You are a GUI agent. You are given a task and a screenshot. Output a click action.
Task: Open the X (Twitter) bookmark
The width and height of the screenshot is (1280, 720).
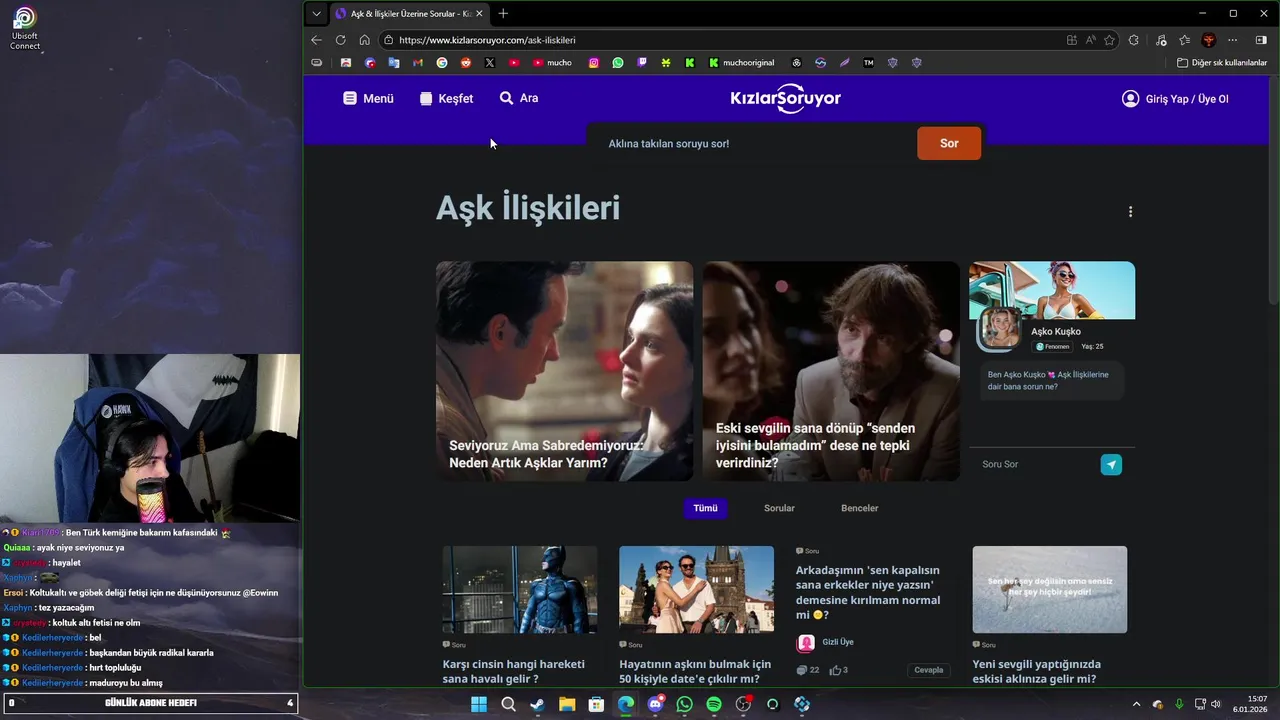pos(490,62)
